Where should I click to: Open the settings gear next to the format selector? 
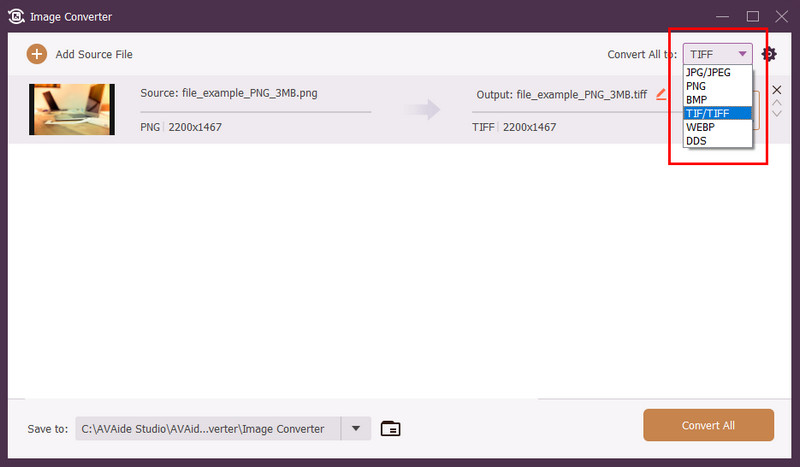(769, 54)
